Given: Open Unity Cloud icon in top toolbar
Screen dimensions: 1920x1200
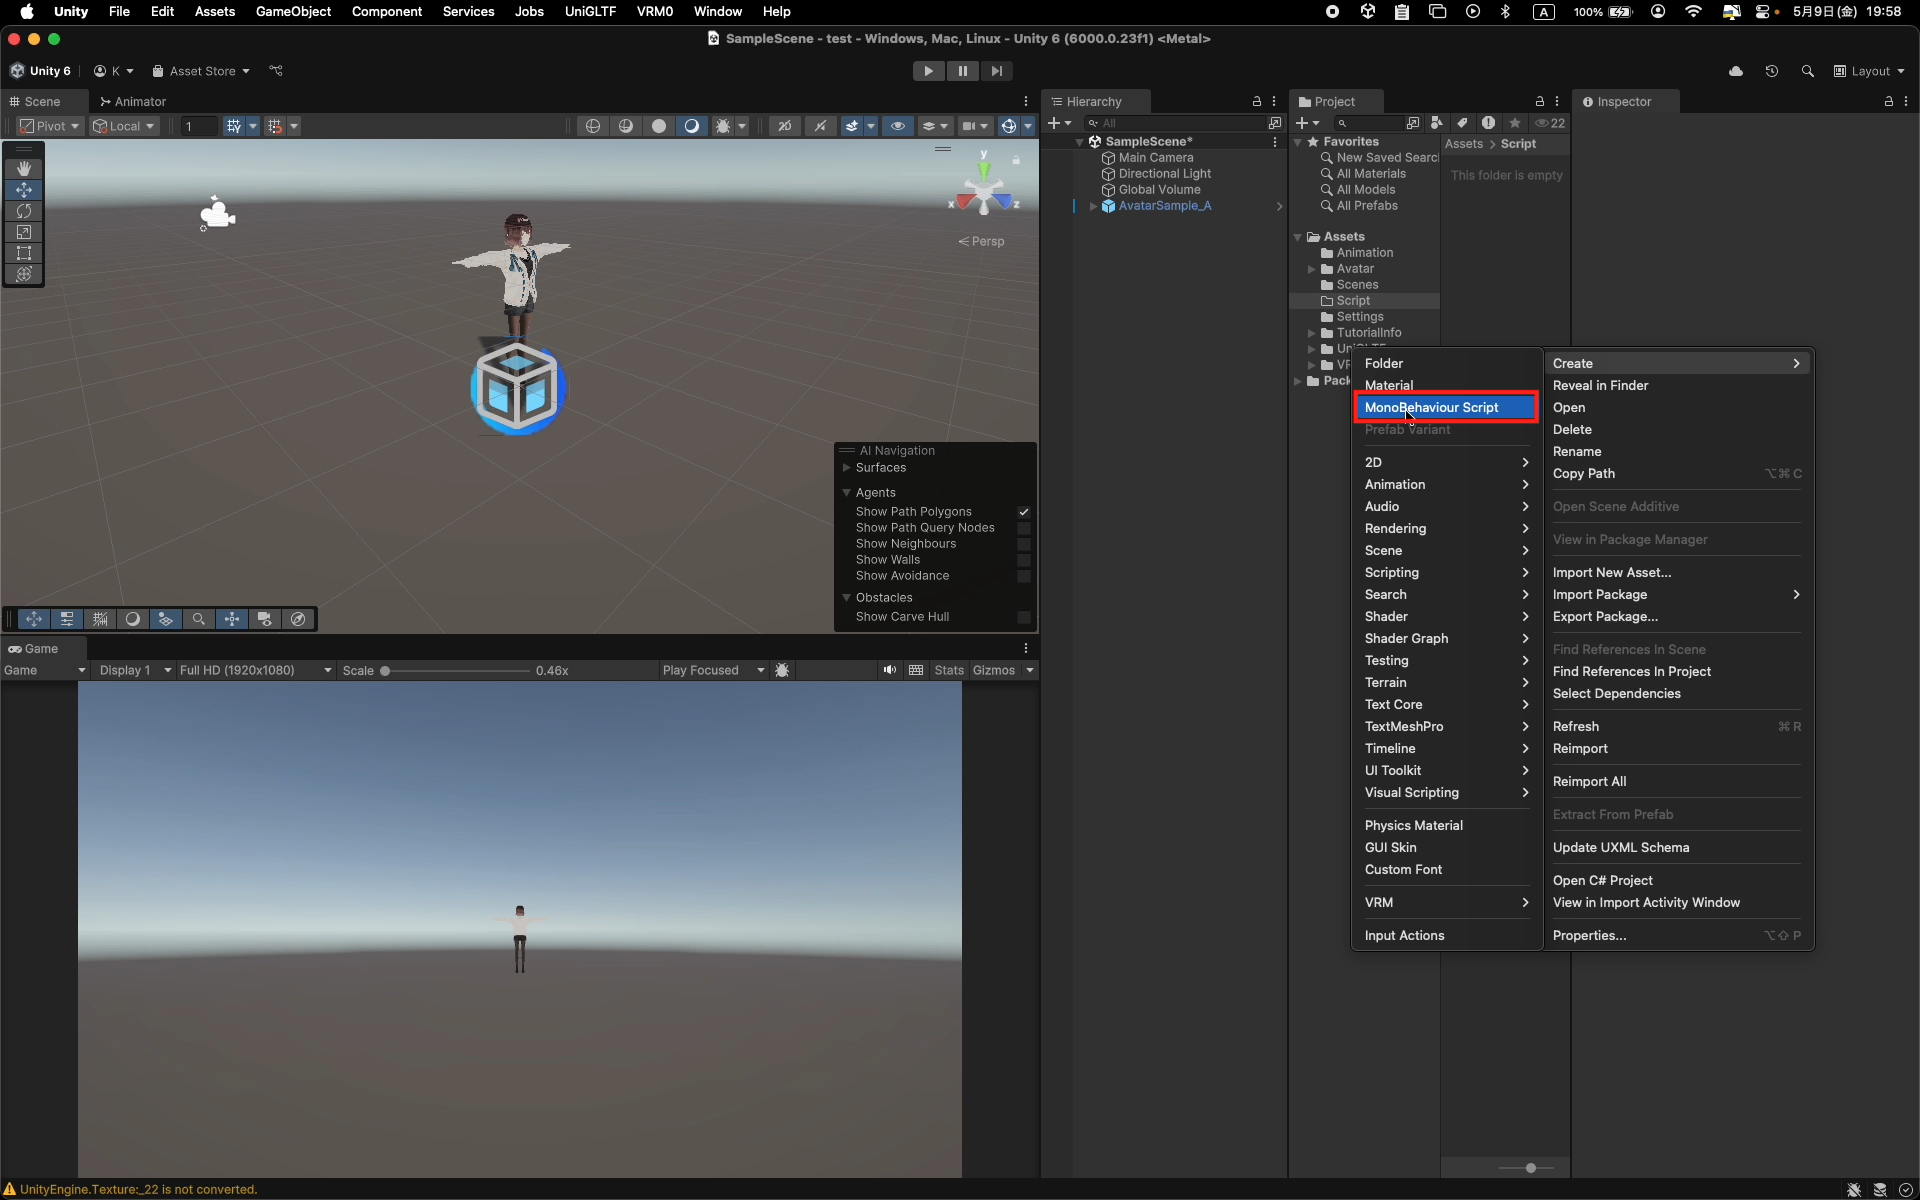Looking at the screenshot, I should click(1736, 71).
